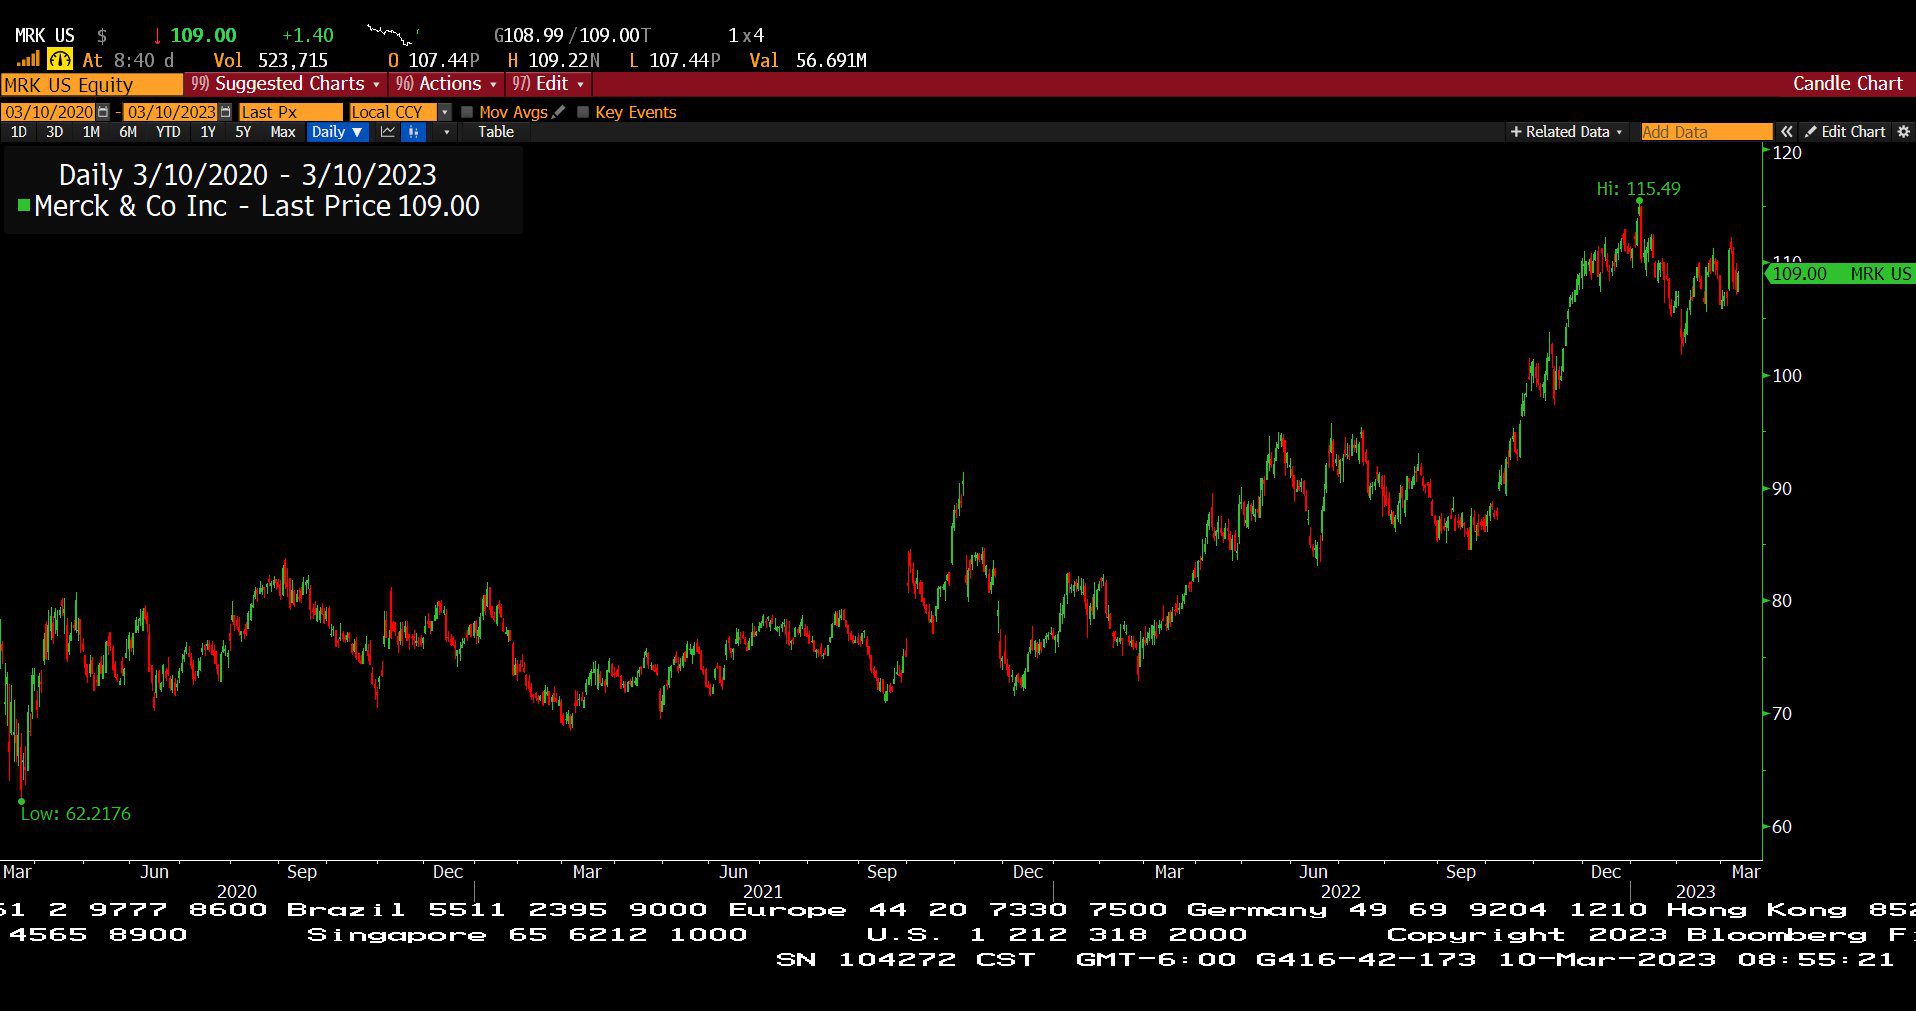
Task: Expand the chart style arrow dropdown
Action: pyautogui.click(x=446, y=132)
